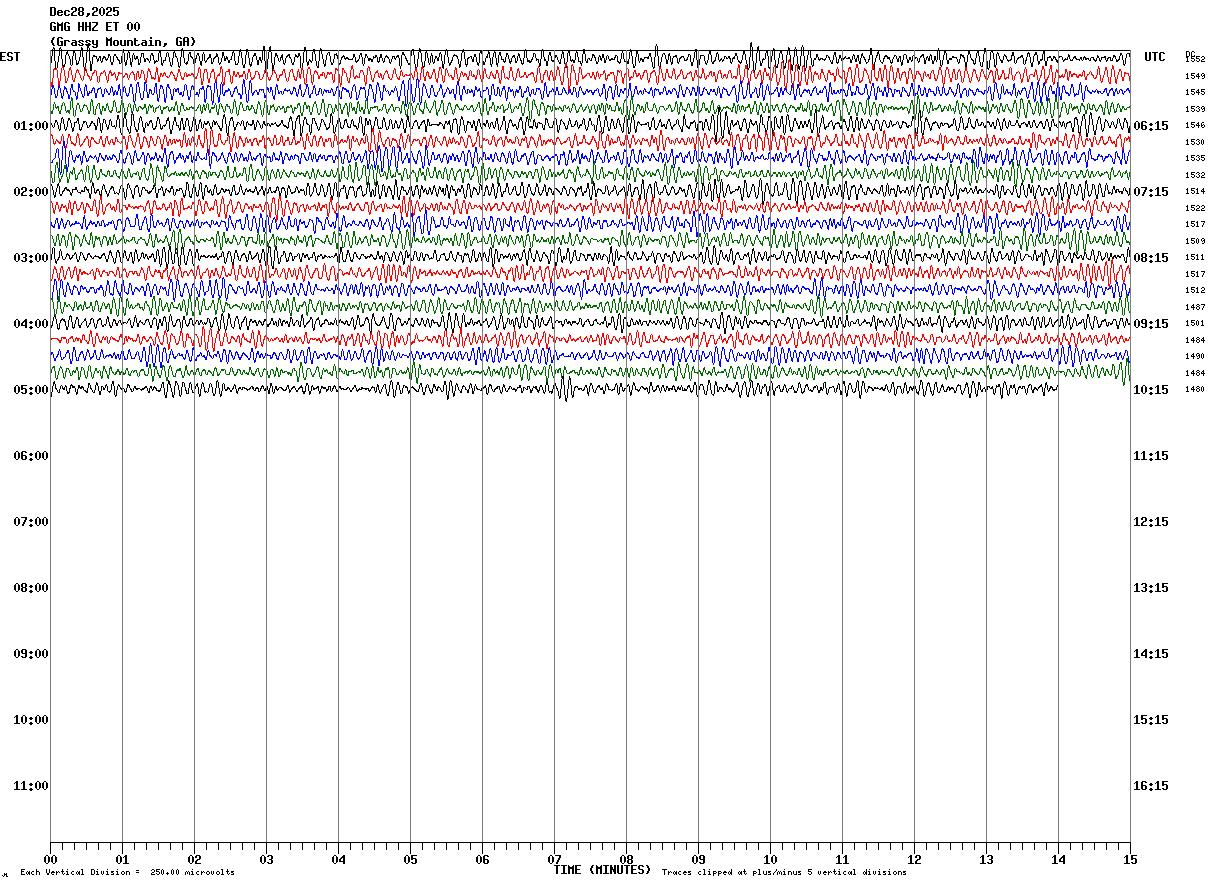
Task: Pick the DC offset value 1539
Action: [x=1195, y=109]
